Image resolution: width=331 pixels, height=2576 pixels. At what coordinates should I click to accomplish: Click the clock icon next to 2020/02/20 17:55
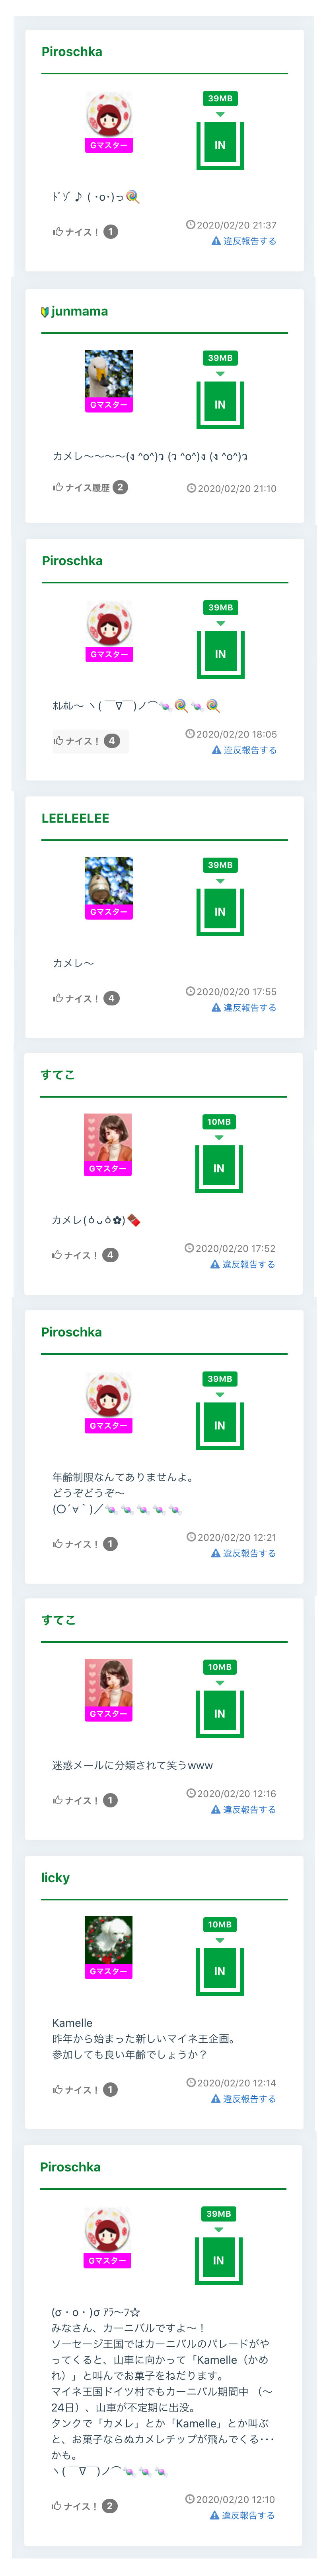[x=190, y=992]
